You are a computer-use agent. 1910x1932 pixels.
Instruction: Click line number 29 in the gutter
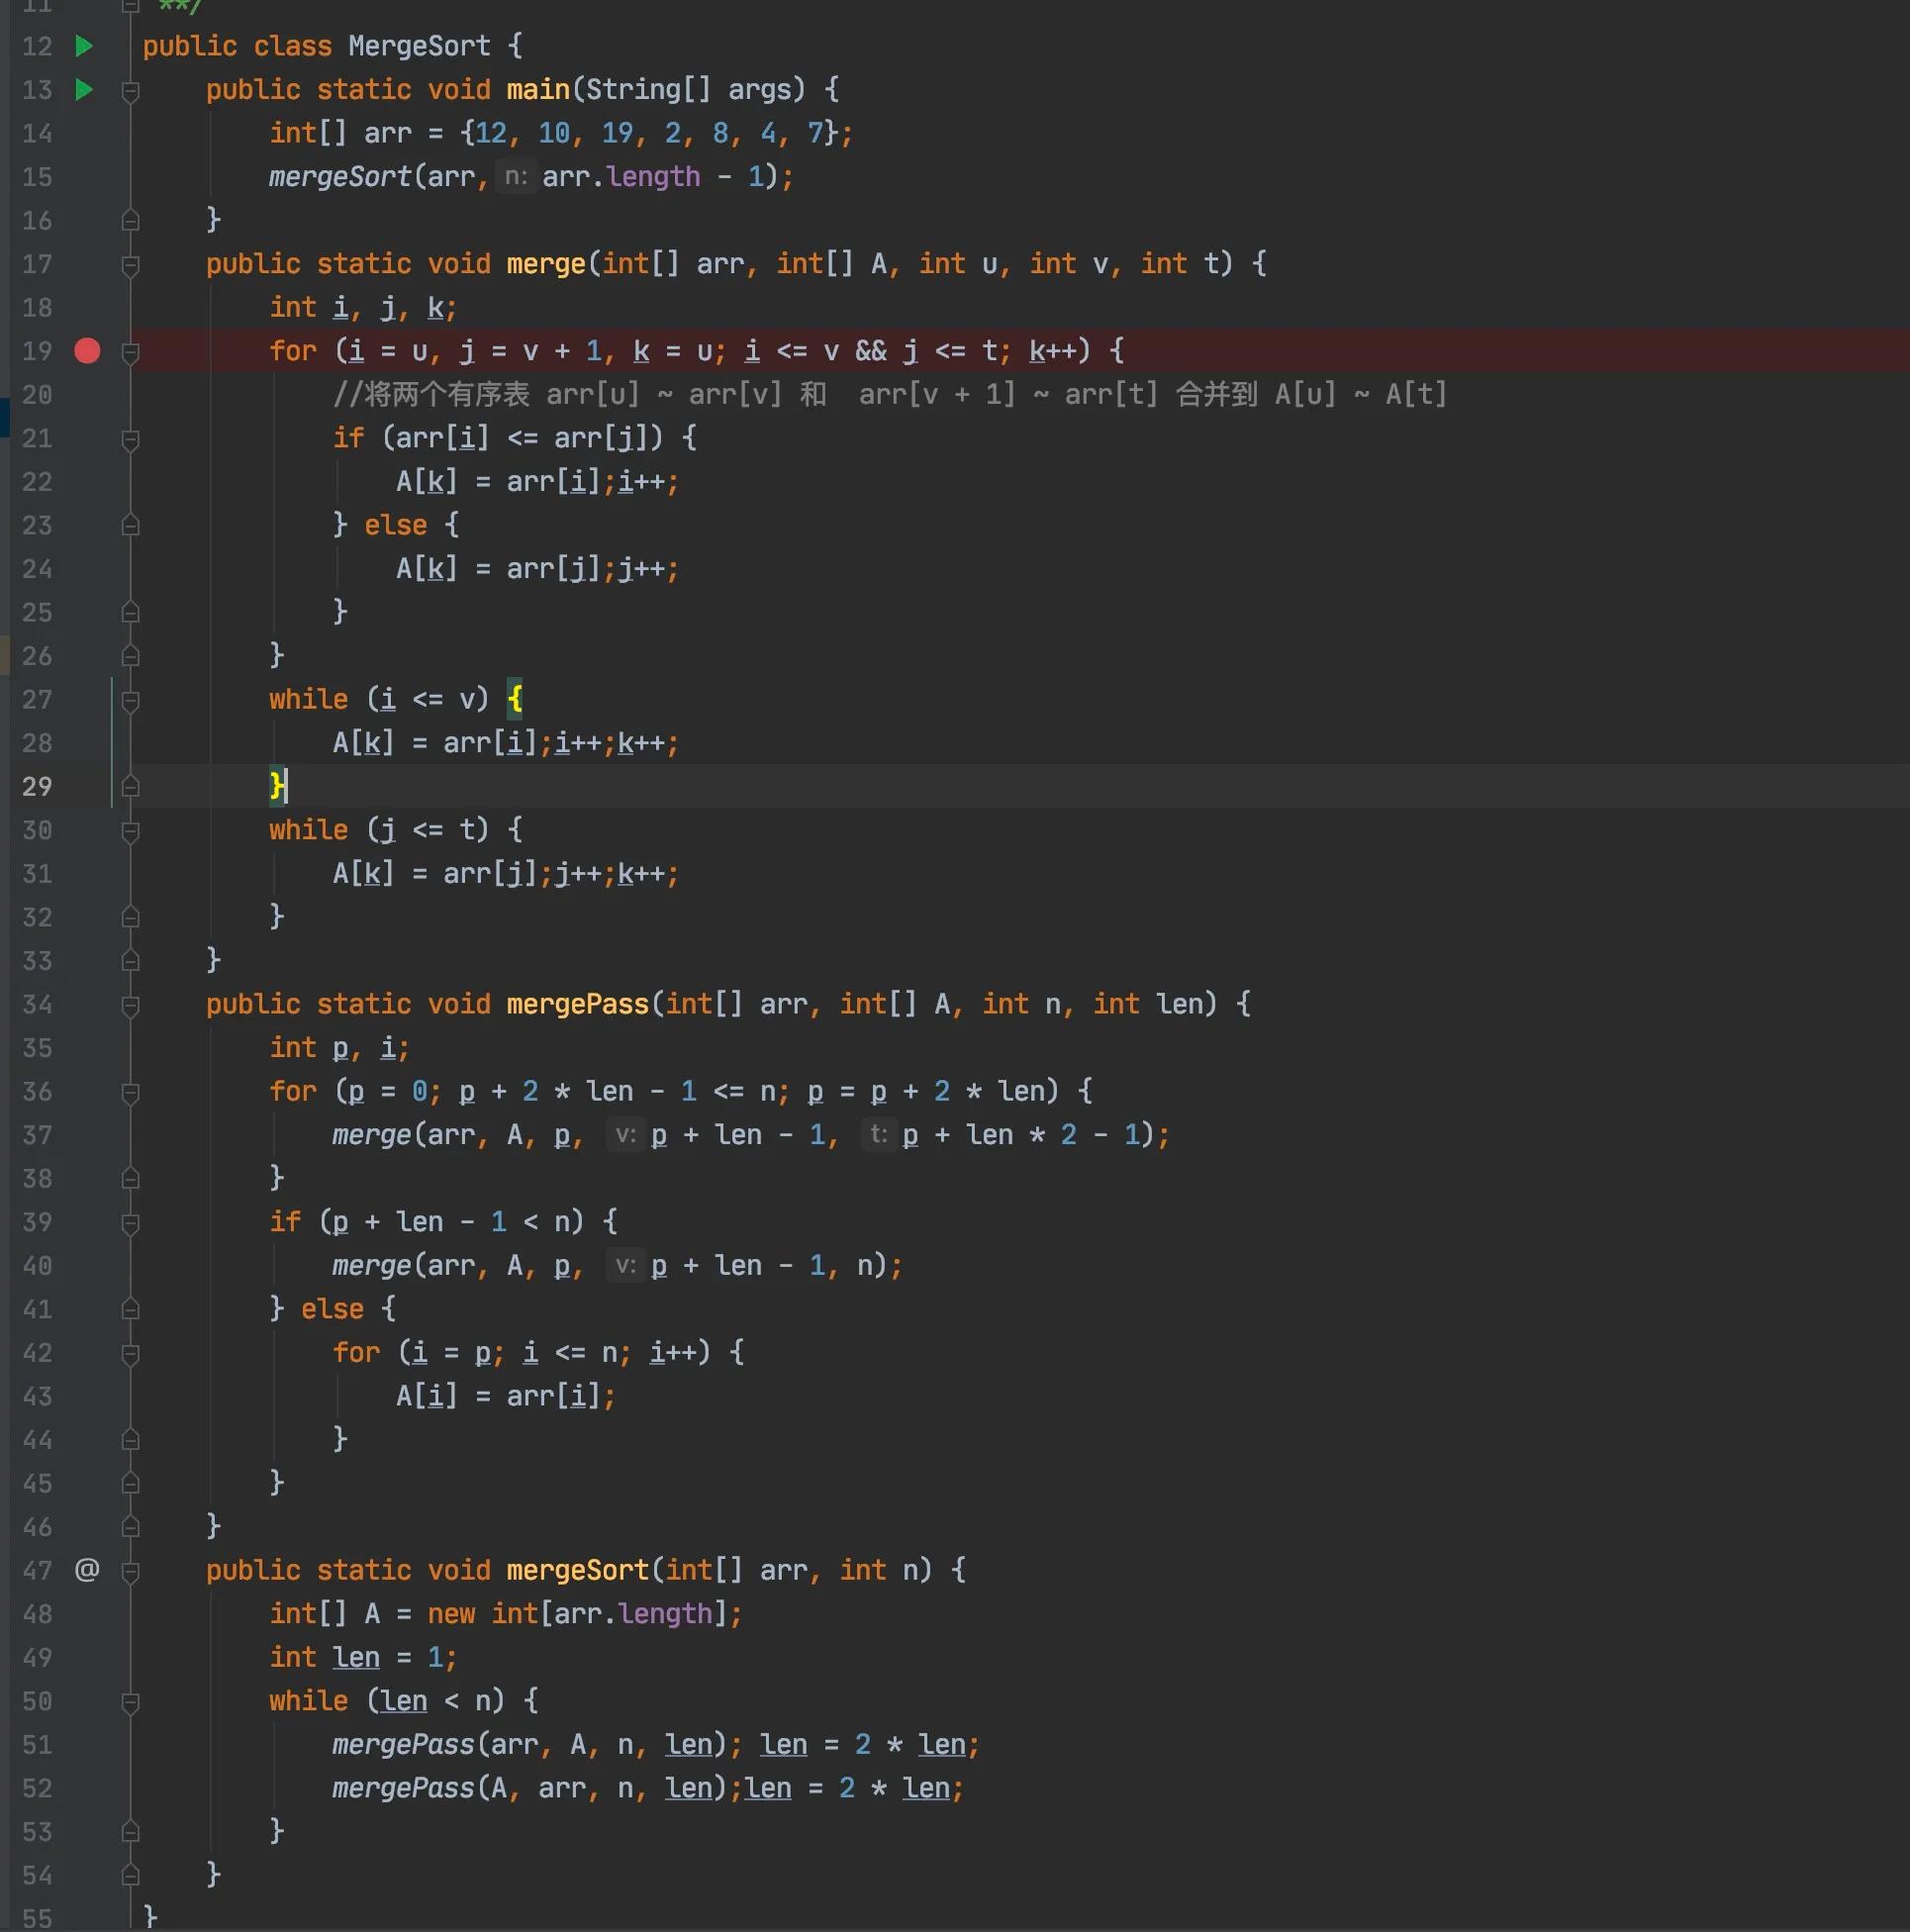tap(37, 787)
